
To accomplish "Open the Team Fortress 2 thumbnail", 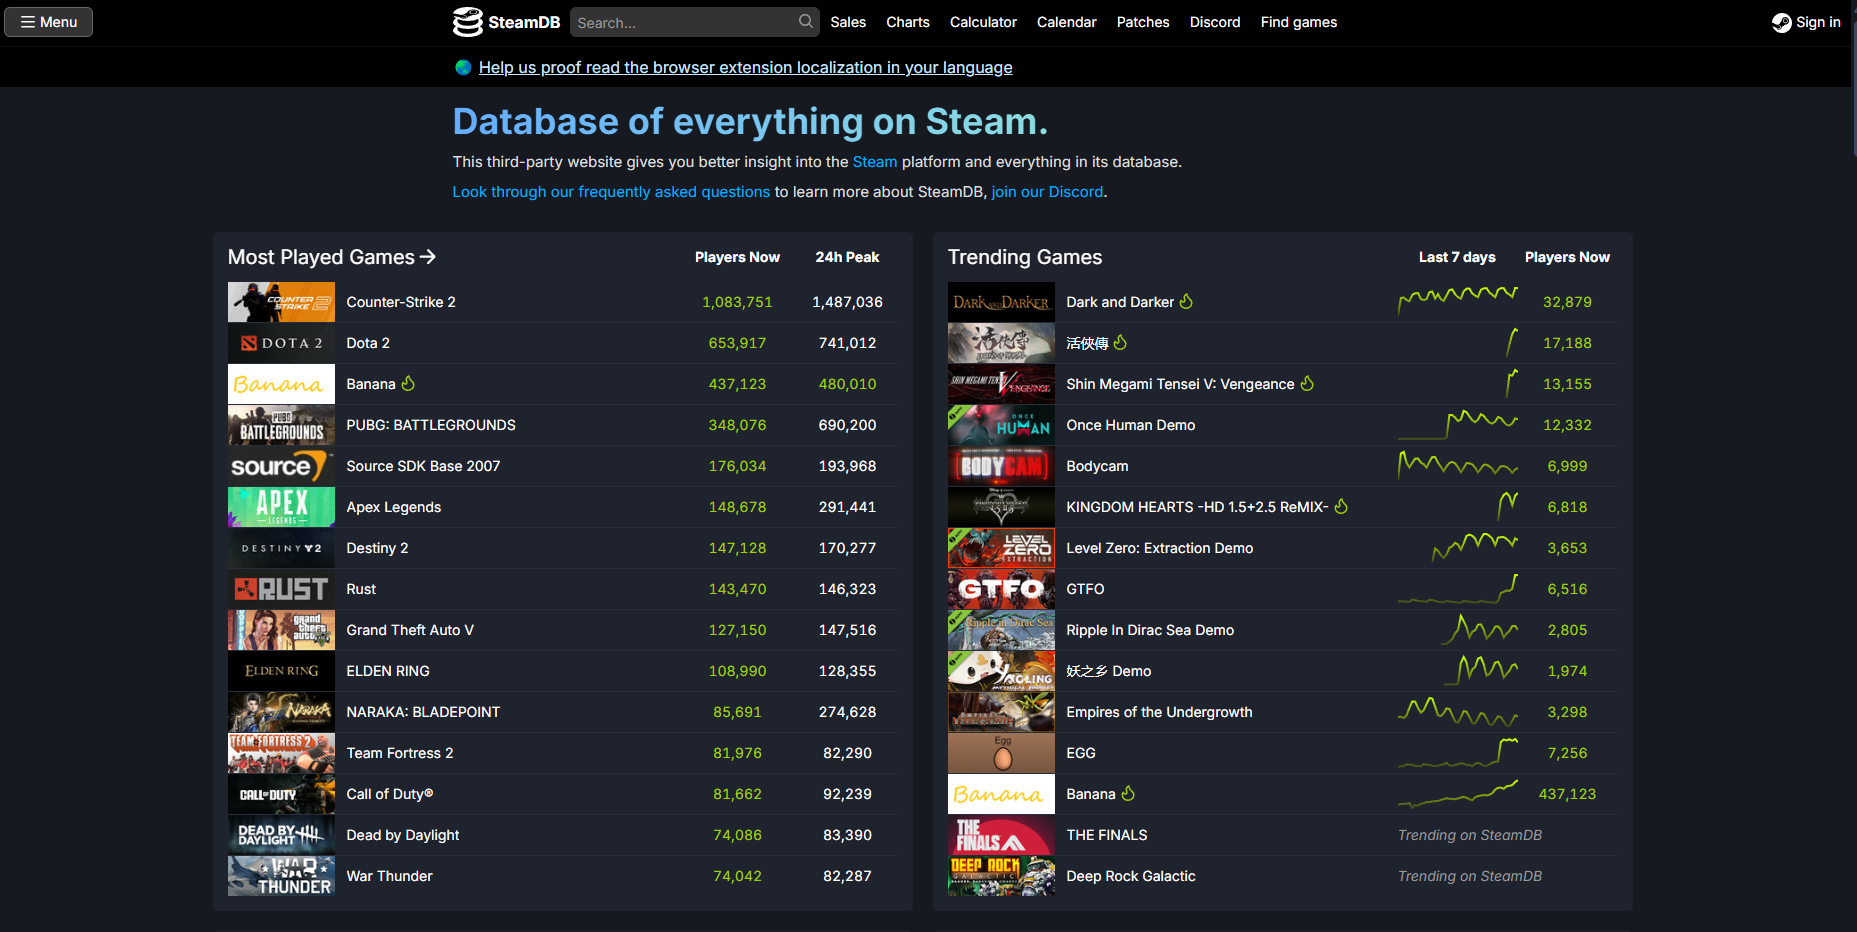I will click(281, 753).
